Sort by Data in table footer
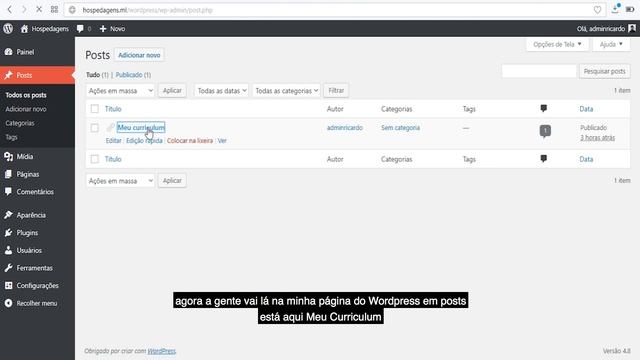Image resolution: width=640 pixels, height=360 pixels. [586, 159]
